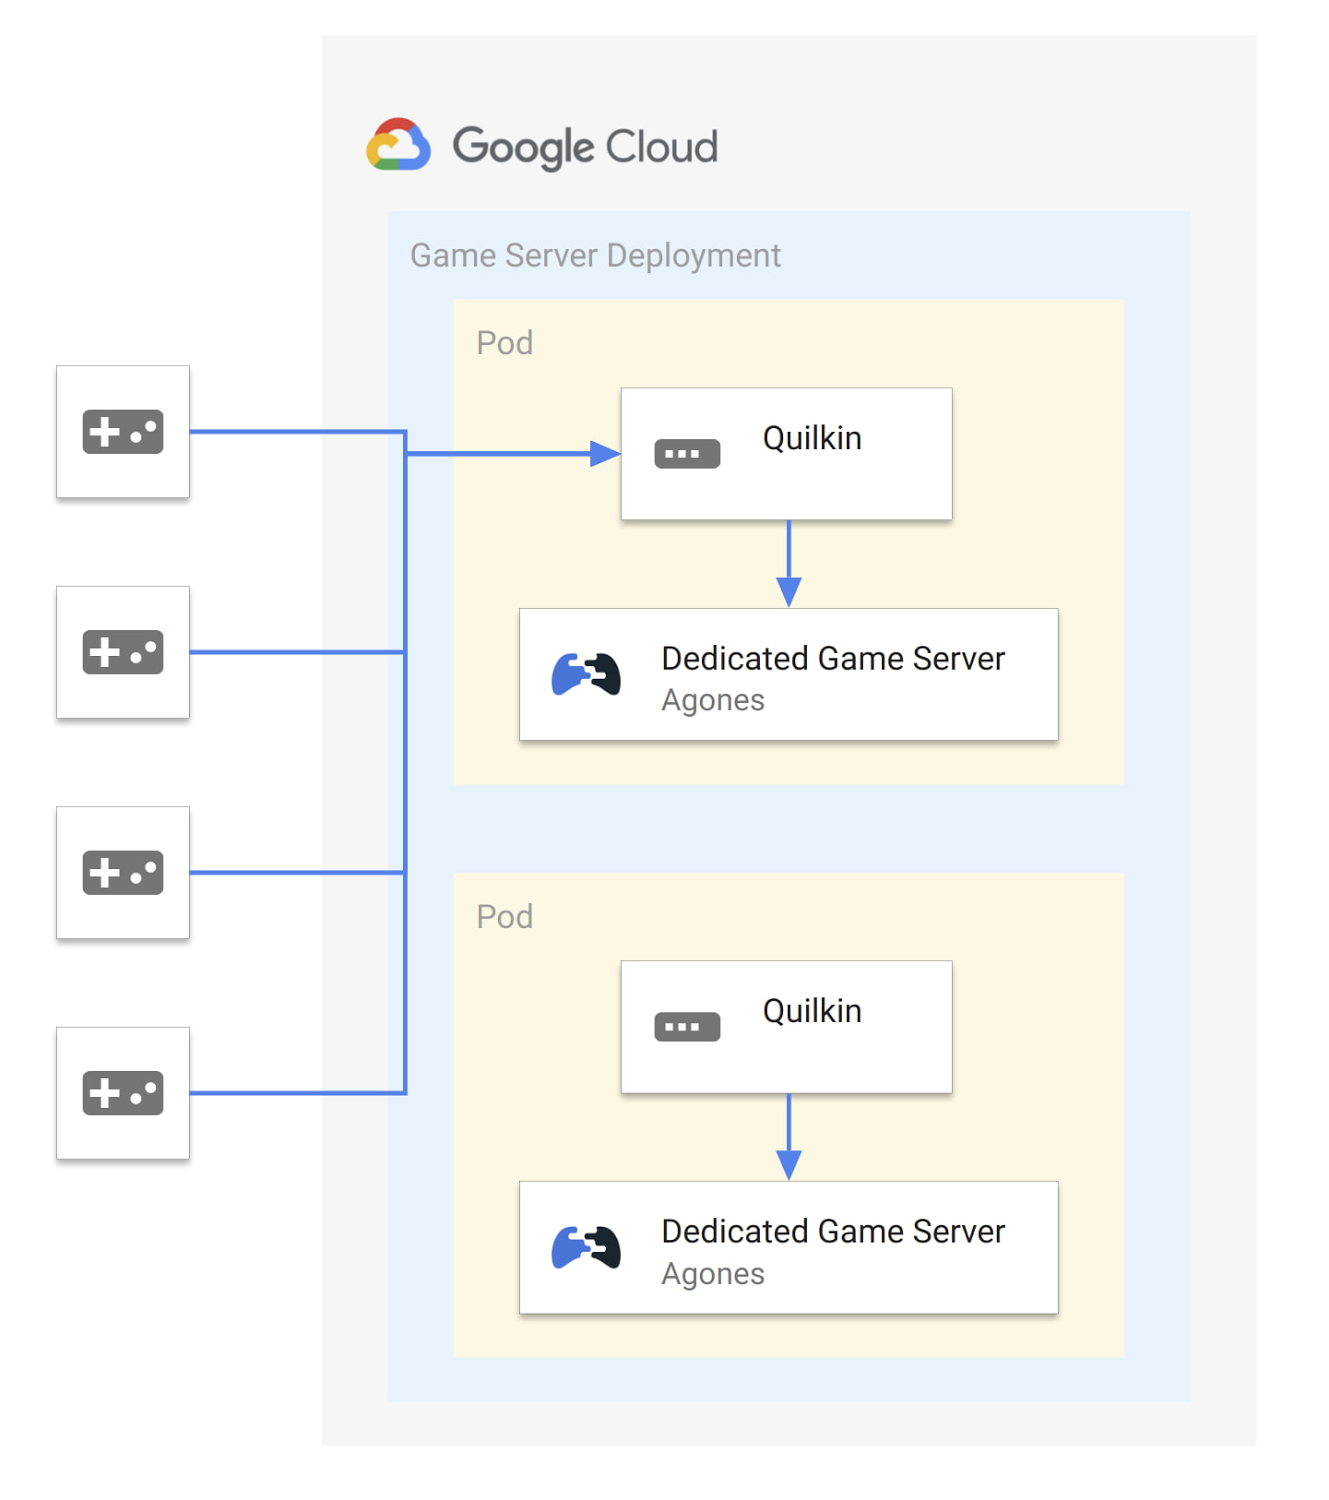Click top pod's Dedicated Game Server text

coord(833,658)
